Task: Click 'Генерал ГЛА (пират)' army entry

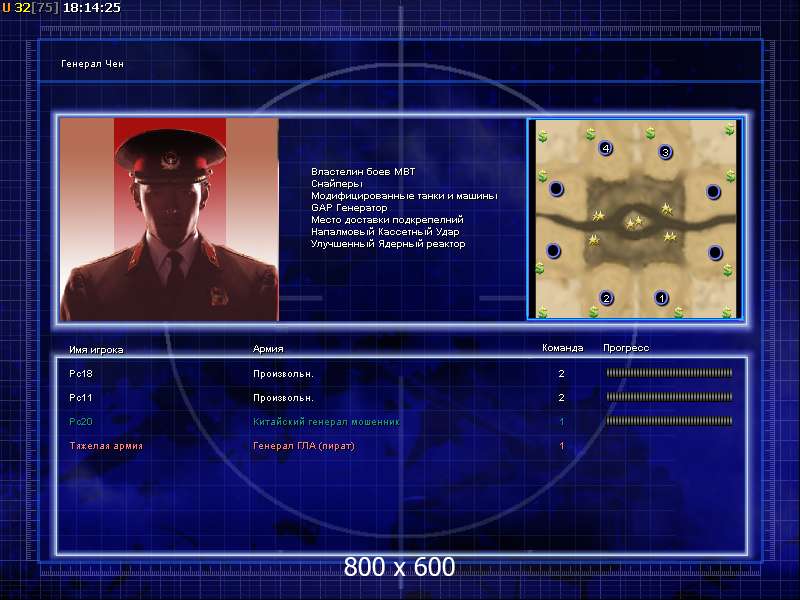Action: coord(304,446)
